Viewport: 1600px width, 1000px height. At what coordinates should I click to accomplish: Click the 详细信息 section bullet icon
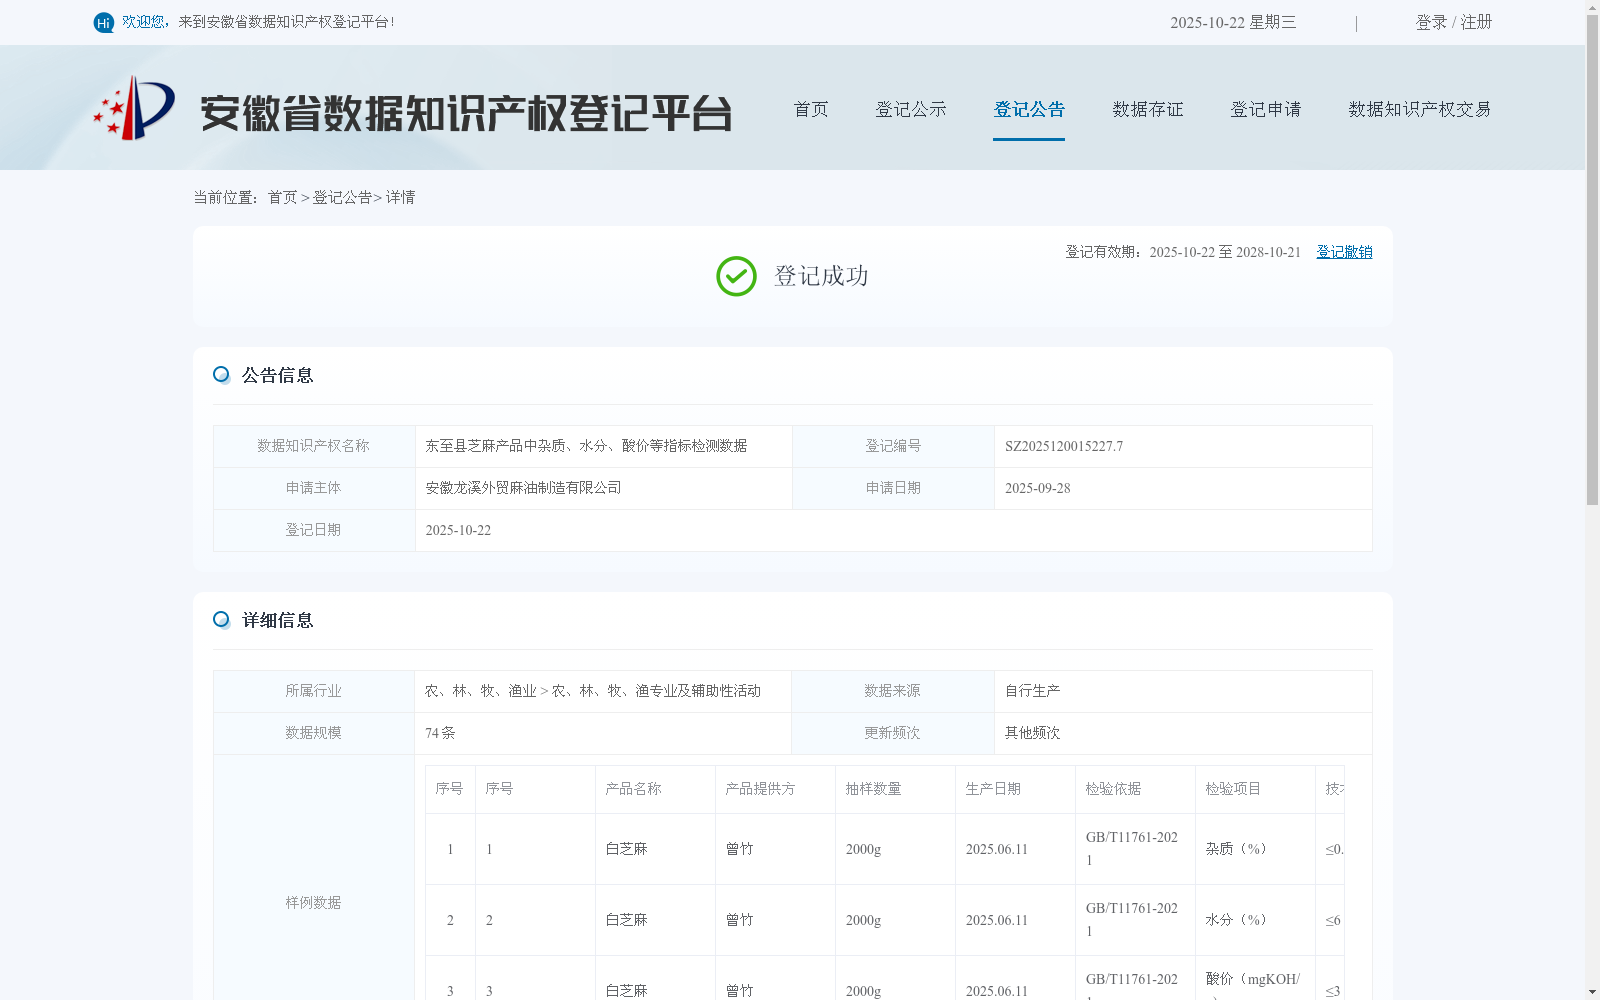point(222,620)
